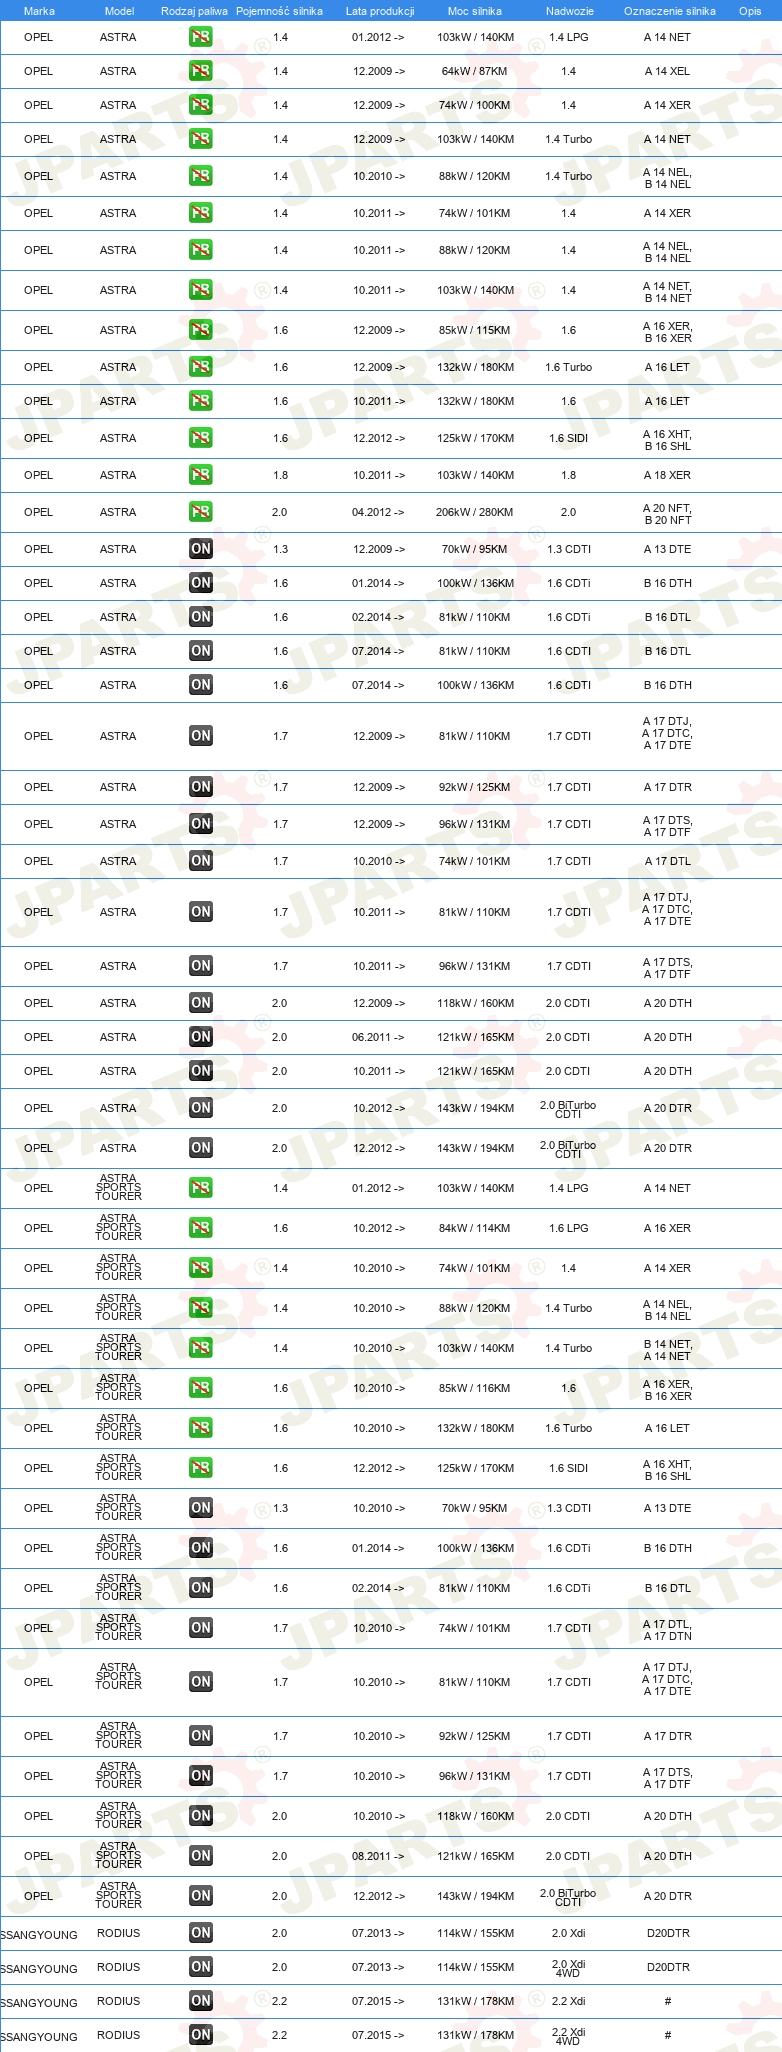This screenshot has height=2052, width=782.
Task: Click the ON diesel icon in the Rodius 2.2 Xdi 4WD row
Action: (201, 2035)
